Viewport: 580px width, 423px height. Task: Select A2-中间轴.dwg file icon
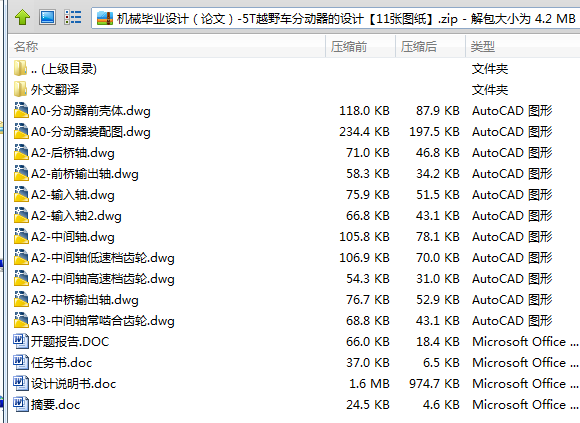pos(21,236)
